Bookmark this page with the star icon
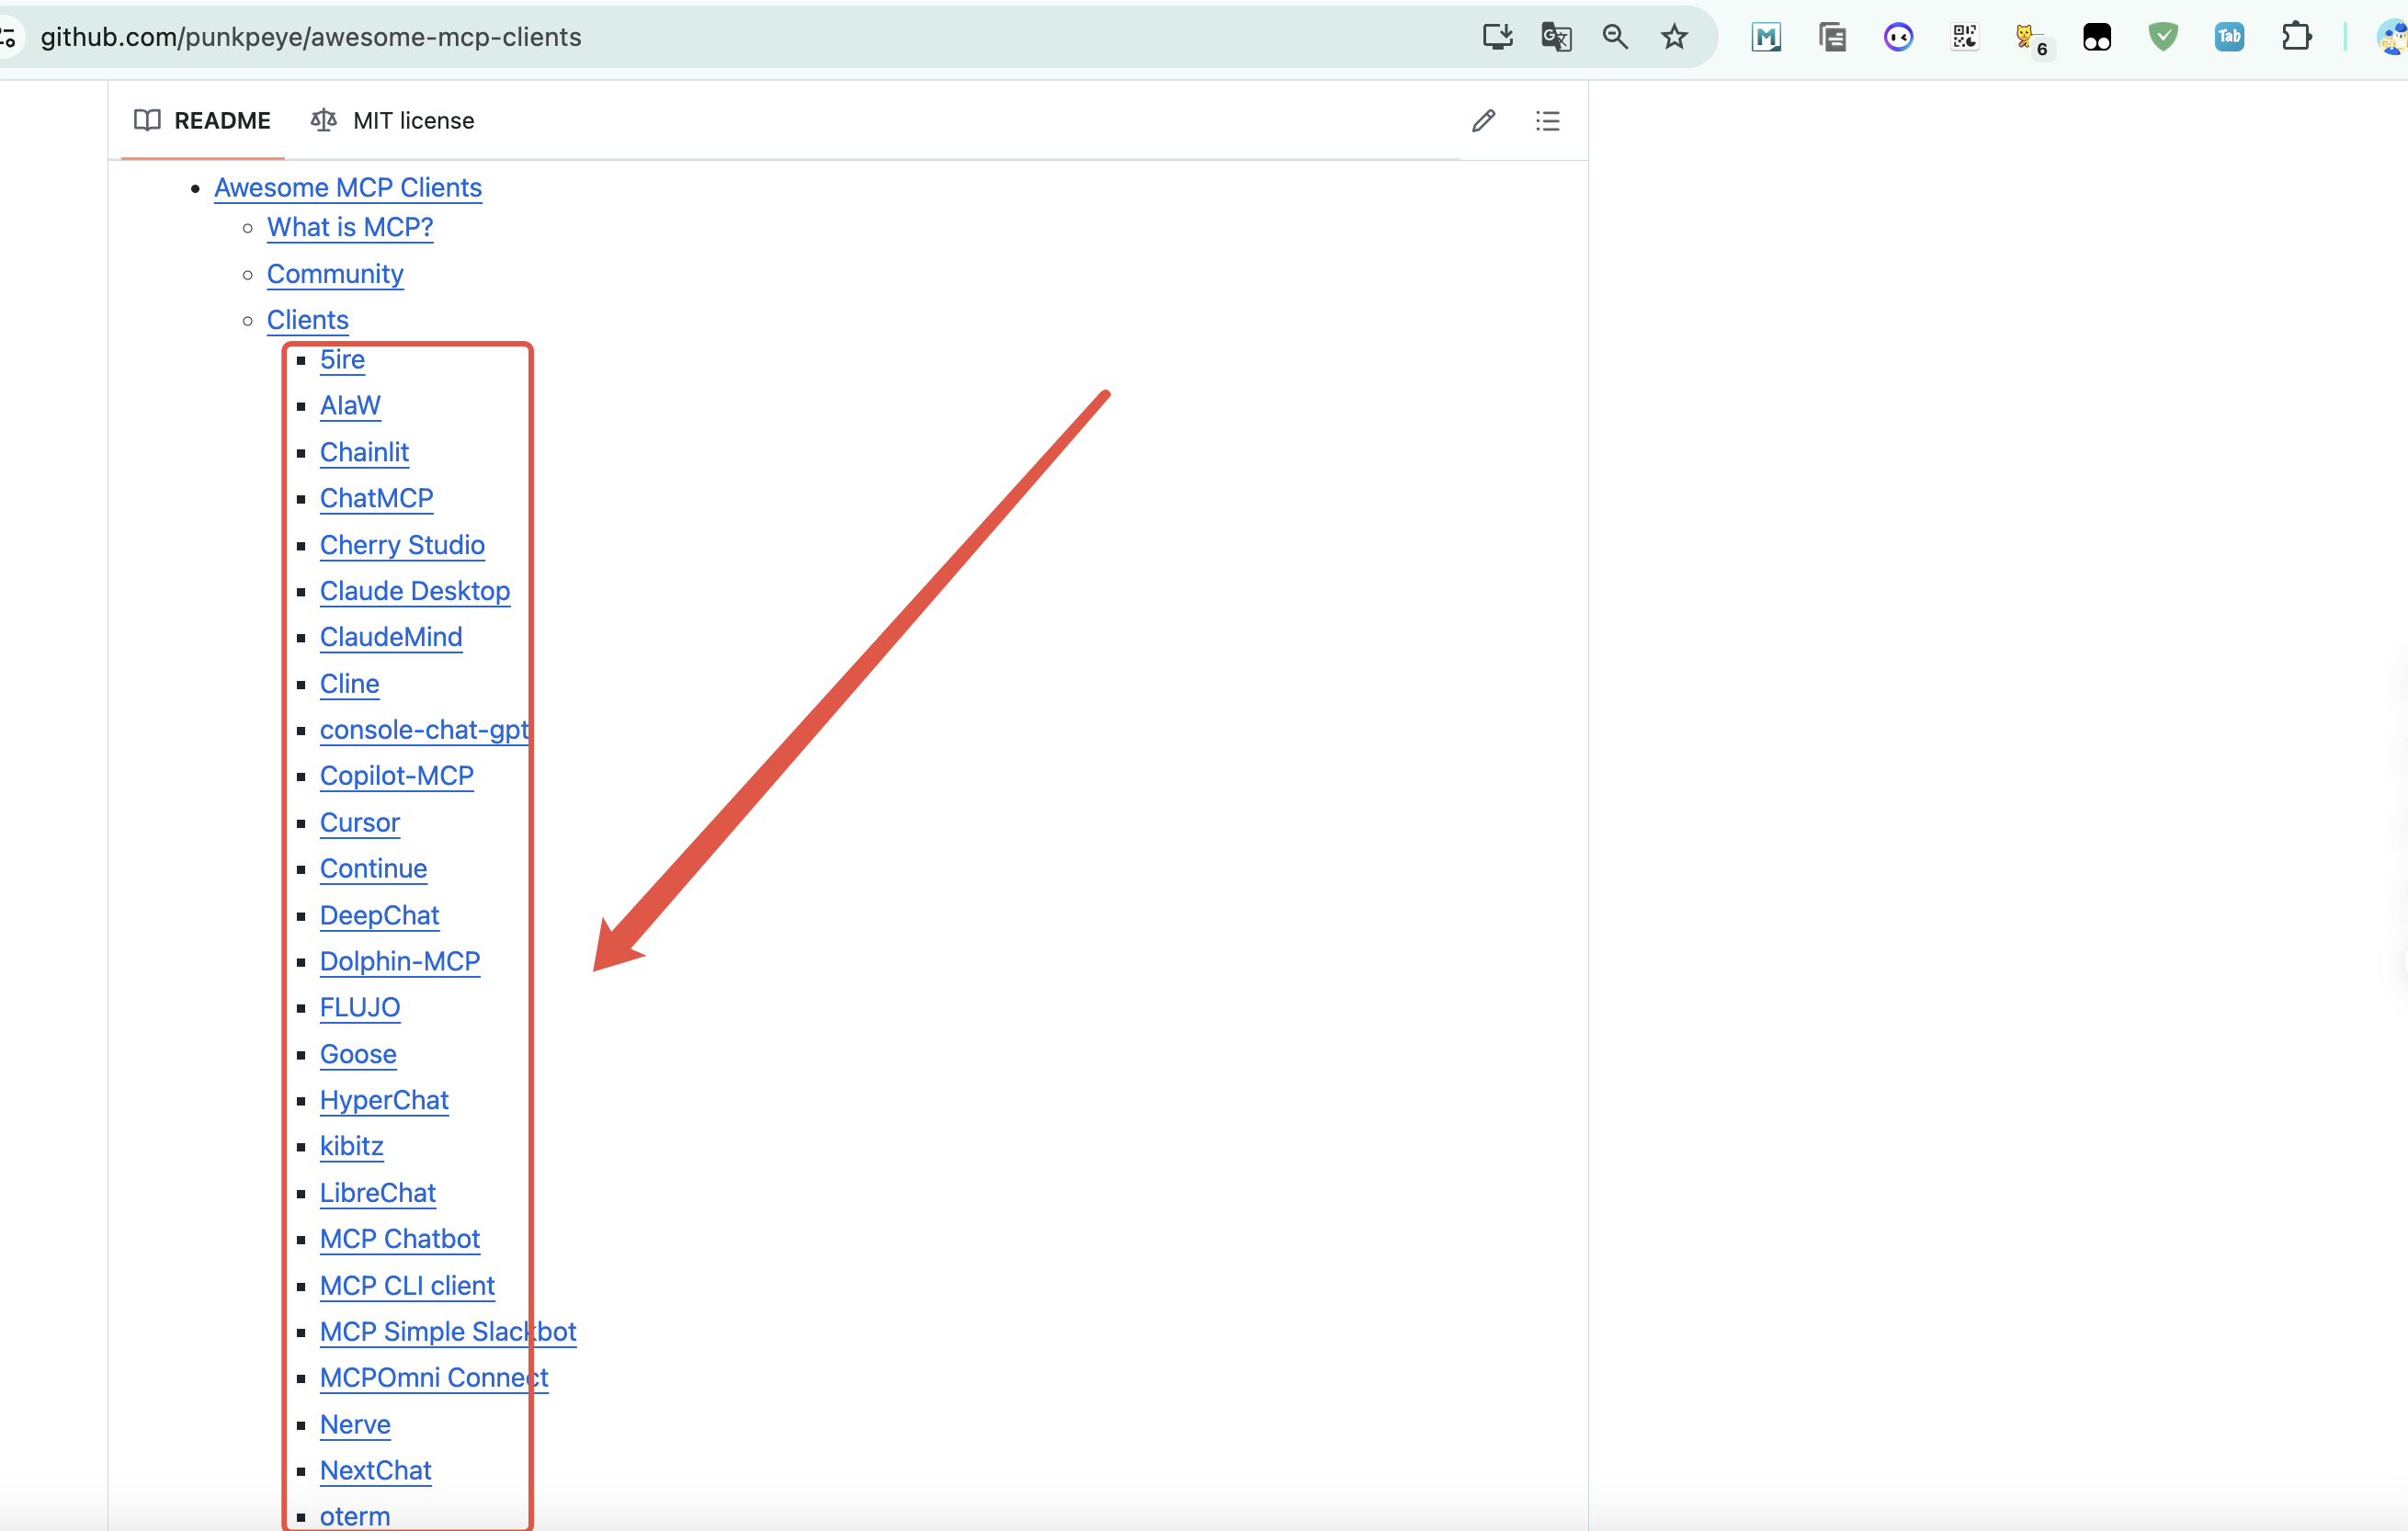 (x=1674, y=37)
